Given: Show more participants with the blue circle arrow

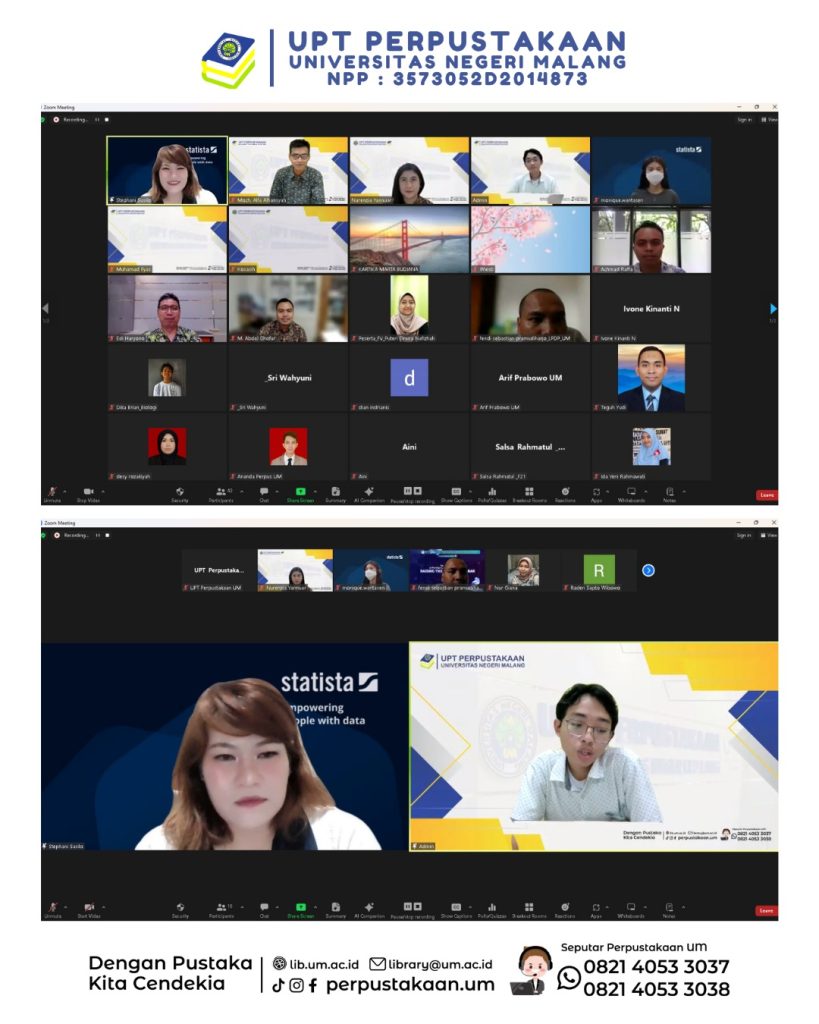Looking at the screenshot, I should point(648,570).
